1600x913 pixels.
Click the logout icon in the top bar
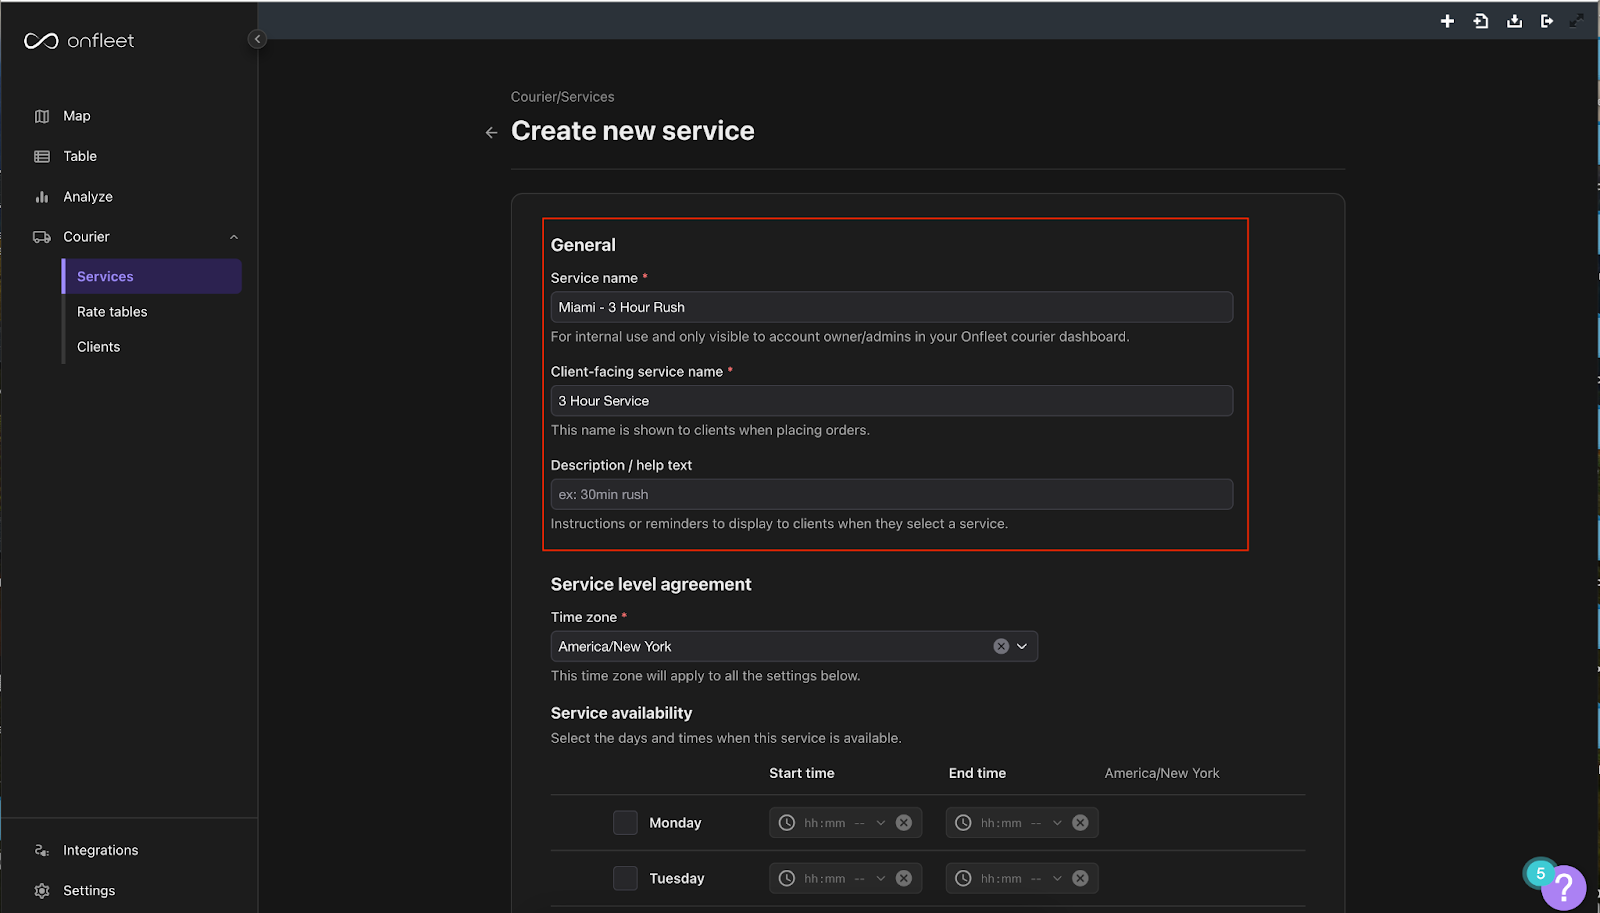1547,21
